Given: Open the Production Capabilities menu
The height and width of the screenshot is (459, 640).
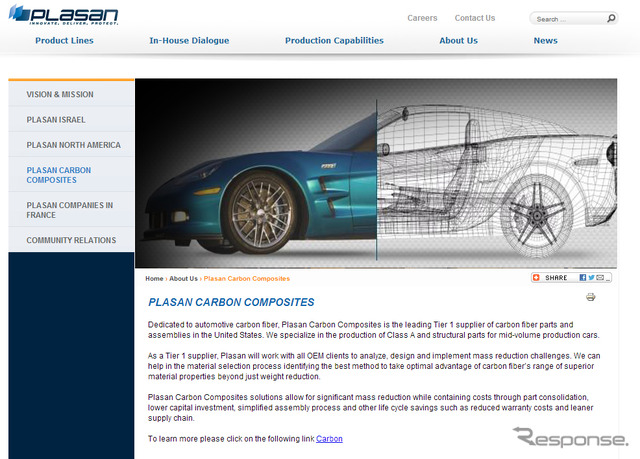Looking at the screenshot, I should 334,40.
